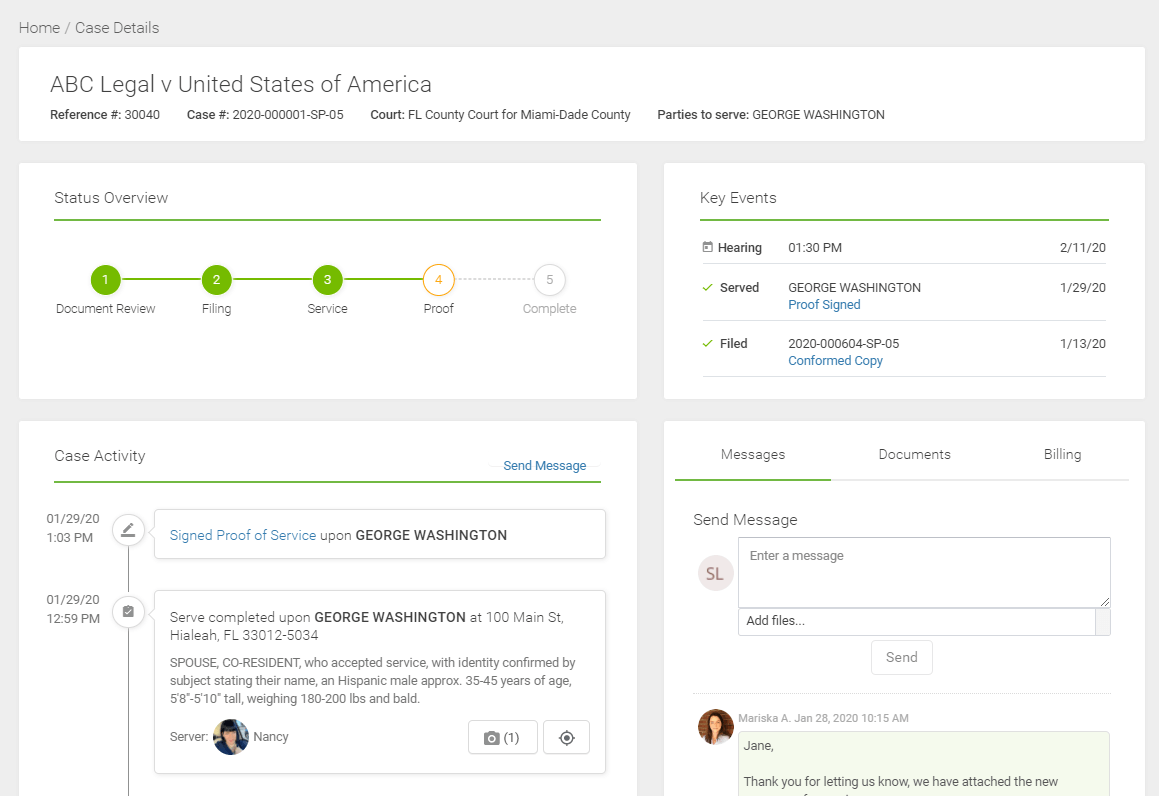The width and height of the screenshot is (1159, 796).
Task: Go to Home in the breadcrumb
Action: [39, 28]
